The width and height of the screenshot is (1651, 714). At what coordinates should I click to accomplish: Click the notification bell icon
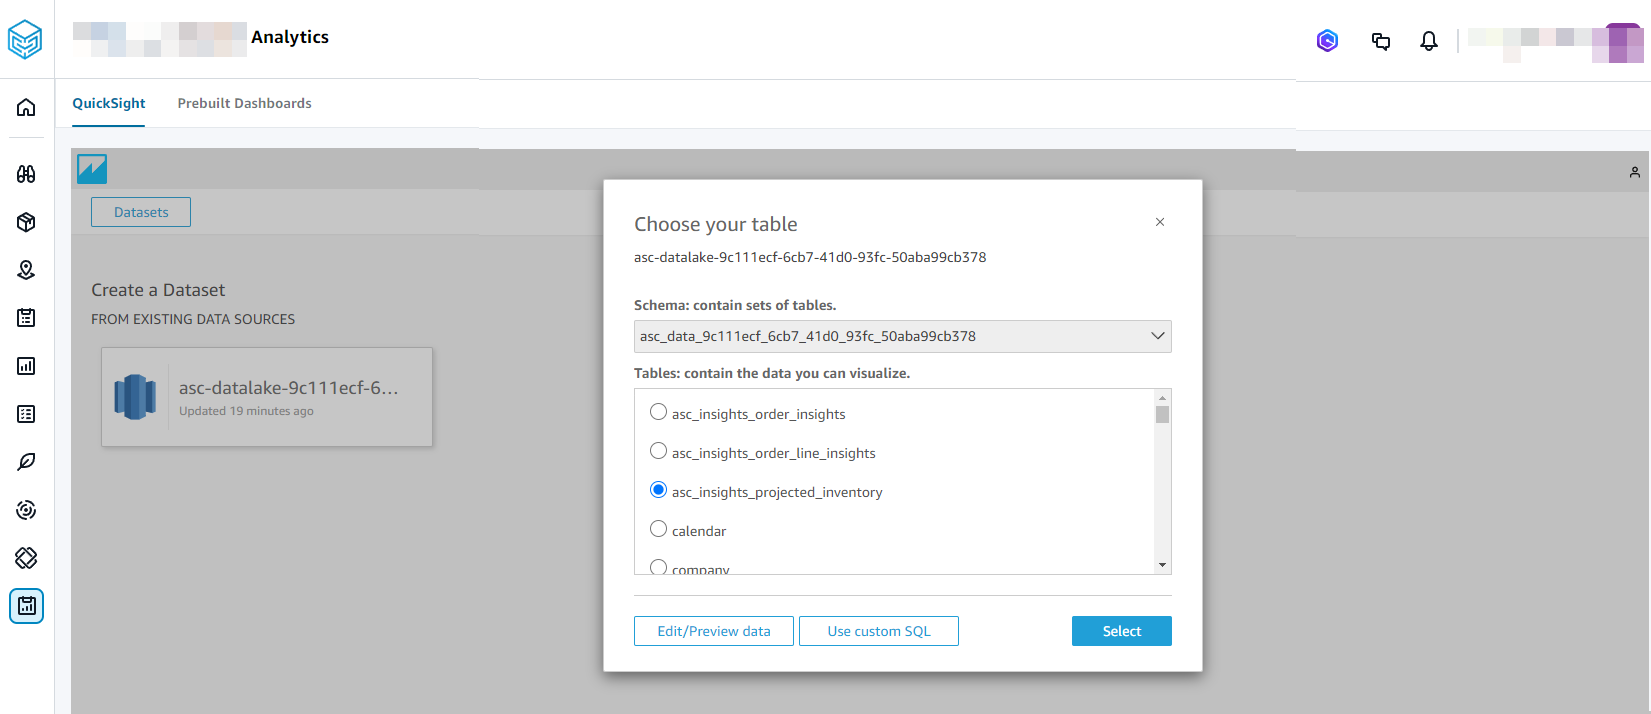[x=1429, y=41]
